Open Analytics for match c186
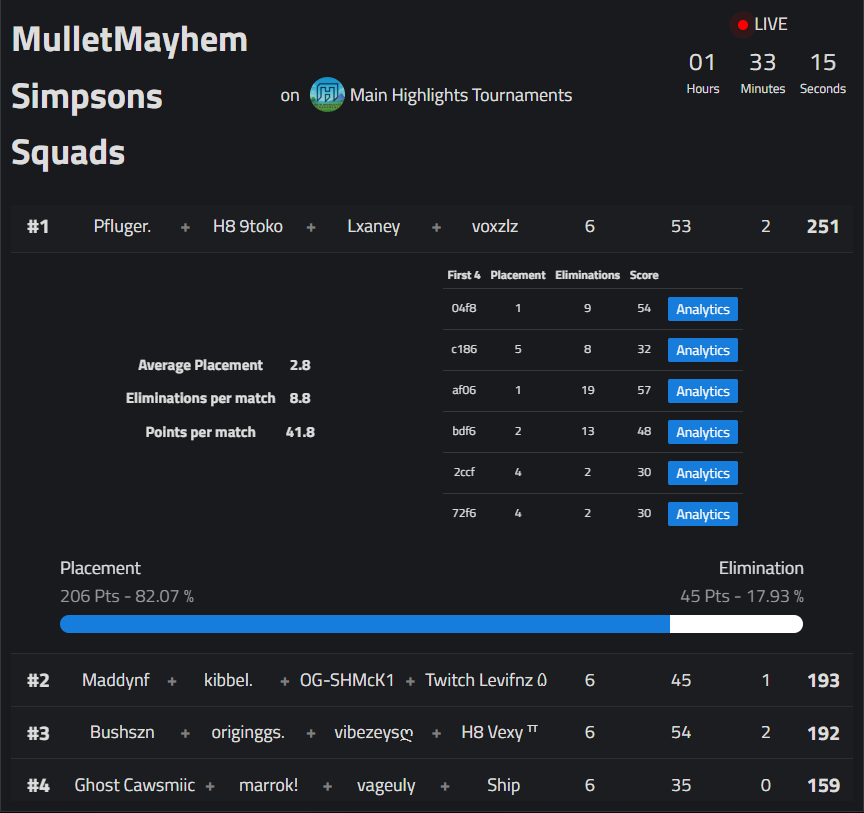Image resolution: width=864 pixels, height=813 pixels. [x=703, y=350]
